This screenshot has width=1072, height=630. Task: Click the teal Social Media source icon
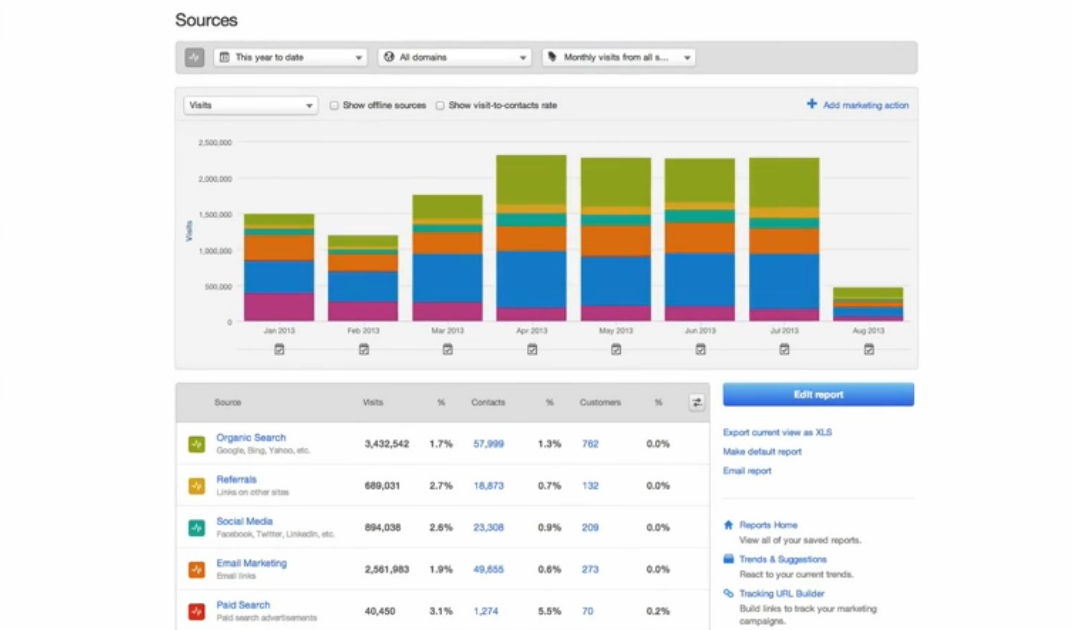pos(196,527)
